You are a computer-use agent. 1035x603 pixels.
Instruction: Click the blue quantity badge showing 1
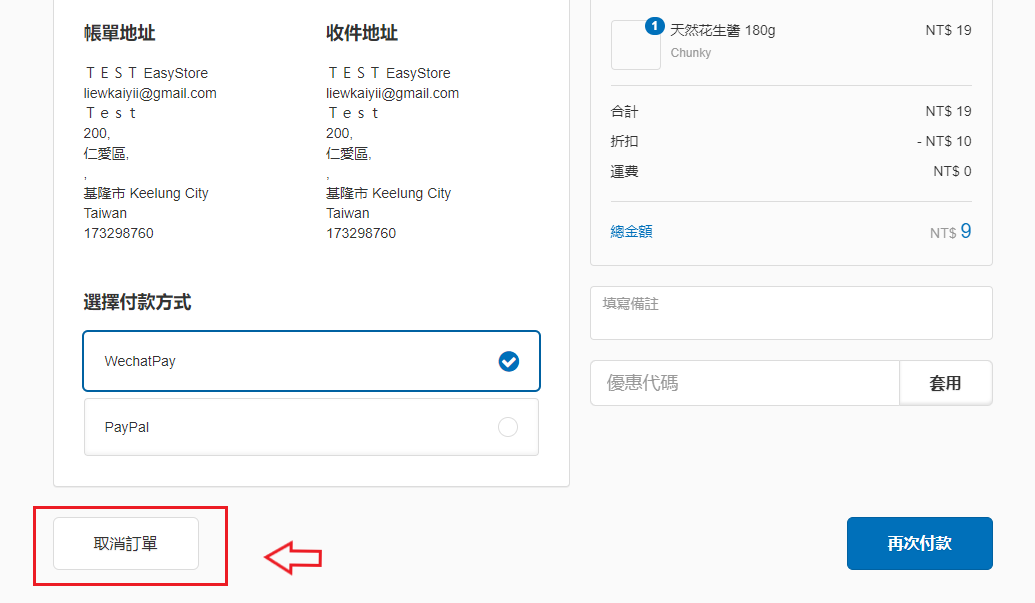click(655, 26)
